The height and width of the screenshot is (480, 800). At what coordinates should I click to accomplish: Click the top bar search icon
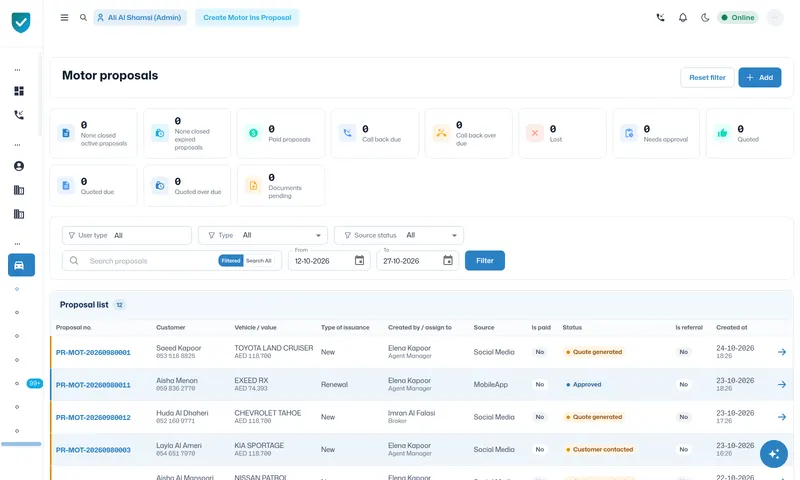point(83,17)
